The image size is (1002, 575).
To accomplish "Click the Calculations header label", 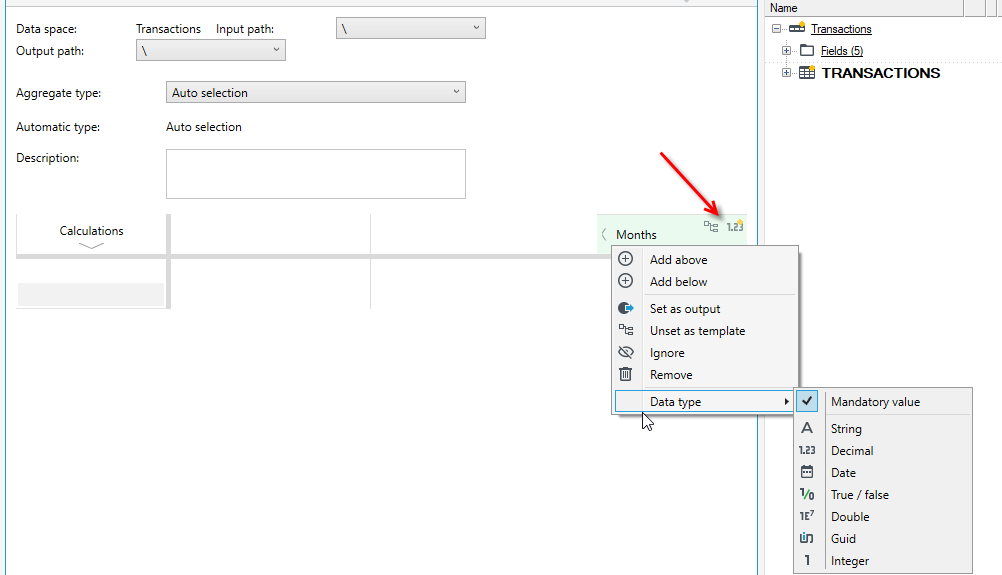I will point(91,231).
